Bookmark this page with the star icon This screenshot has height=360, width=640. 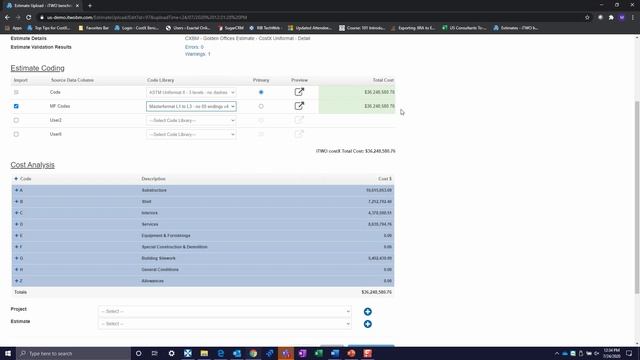click(x=587, y=18)
